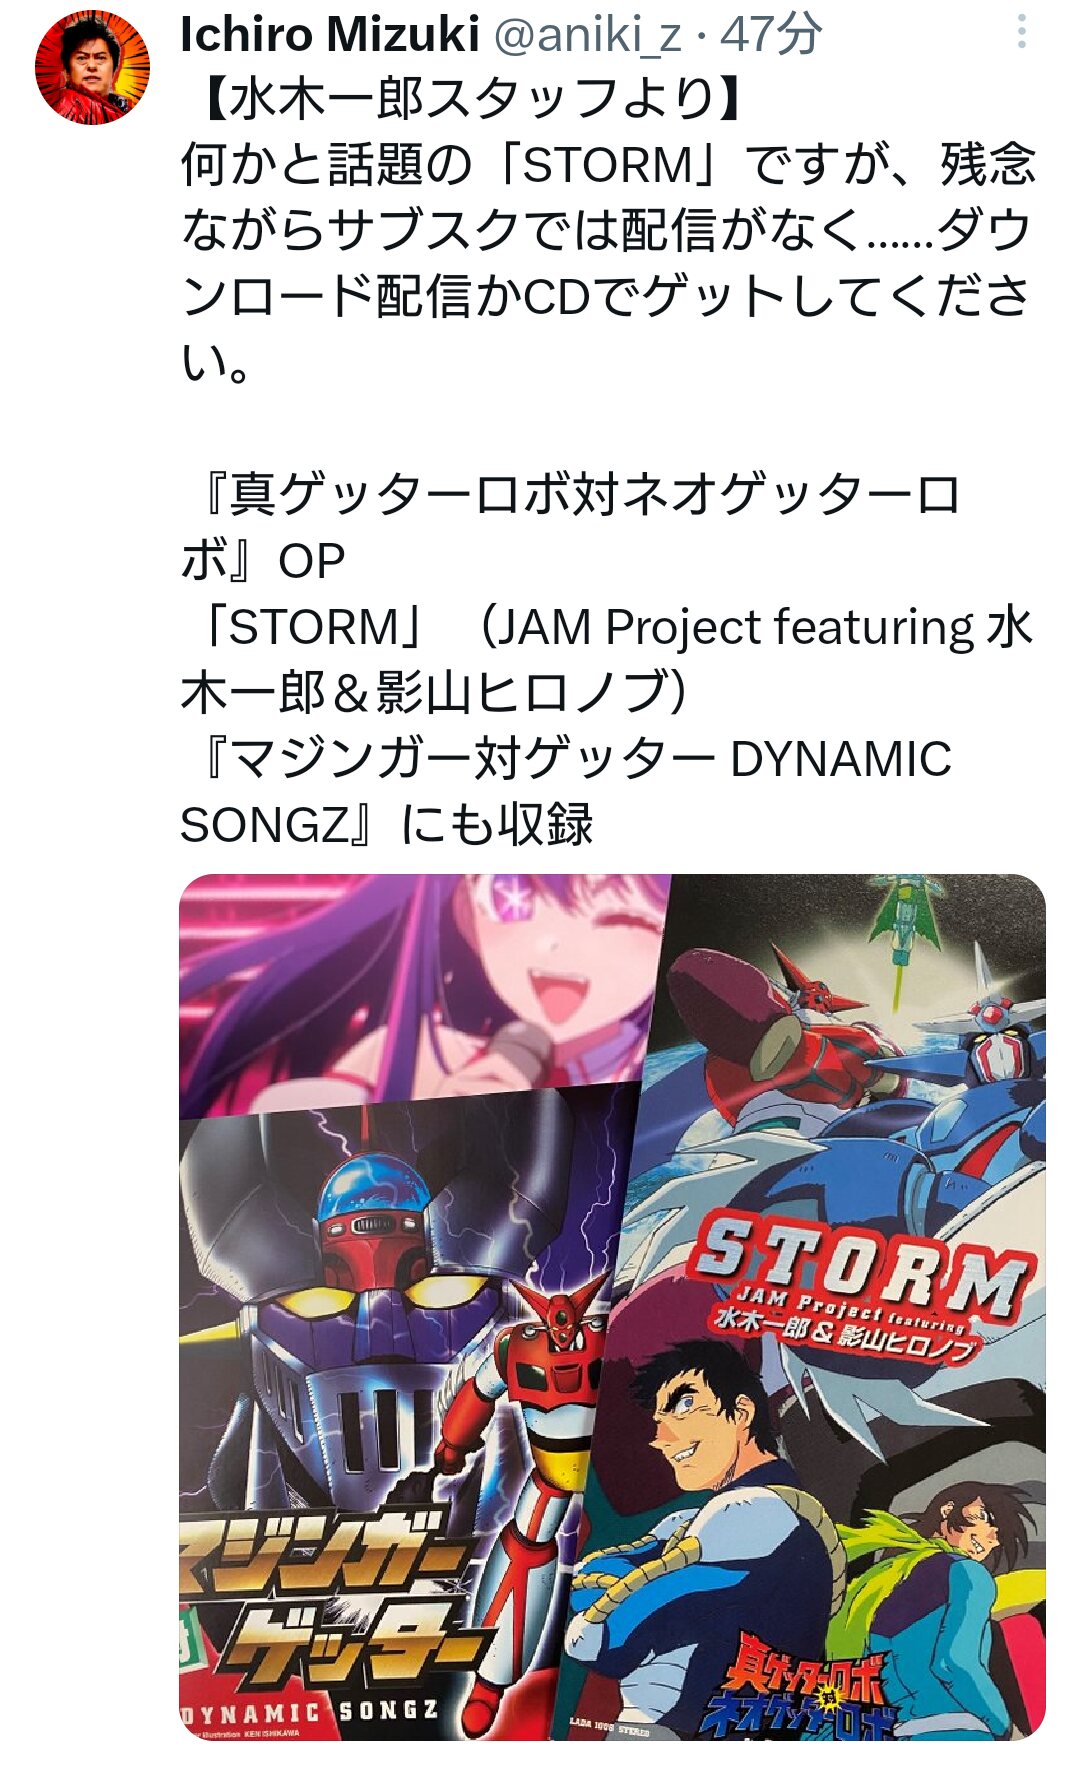
Task: Click the 47分 timestamp
Action: [x=771, y=35]
